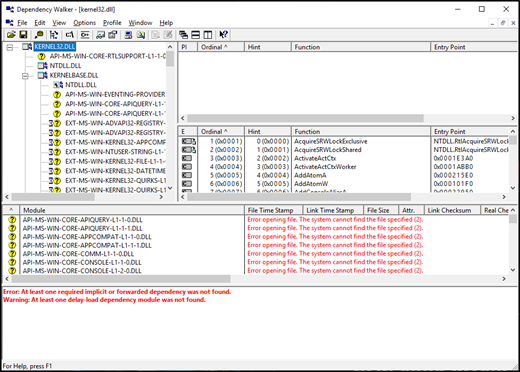The width and height of the screenshot is (520, 372).
Task: Select EXT-MS-WIN-KERNEL32-DATETIME tree item
Action: [115, 171]
